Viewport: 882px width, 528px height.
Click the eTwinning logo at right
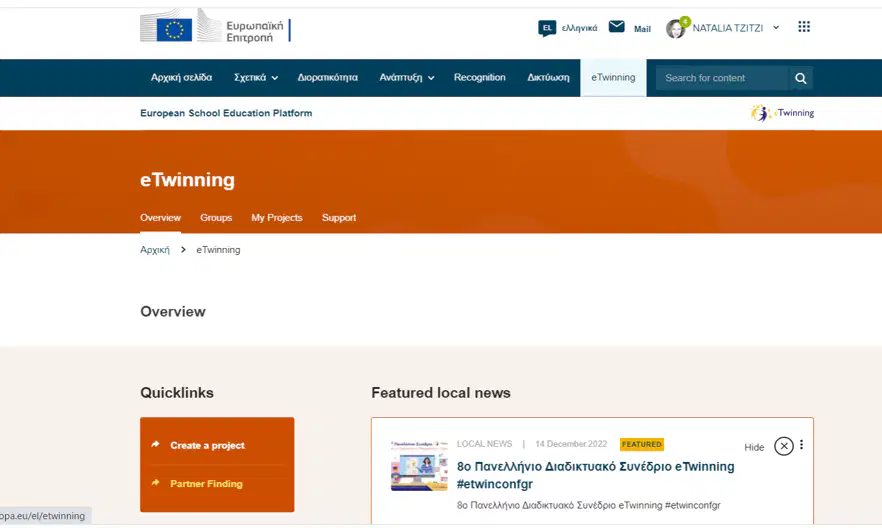pyautogui.click(x=782, y=113)
